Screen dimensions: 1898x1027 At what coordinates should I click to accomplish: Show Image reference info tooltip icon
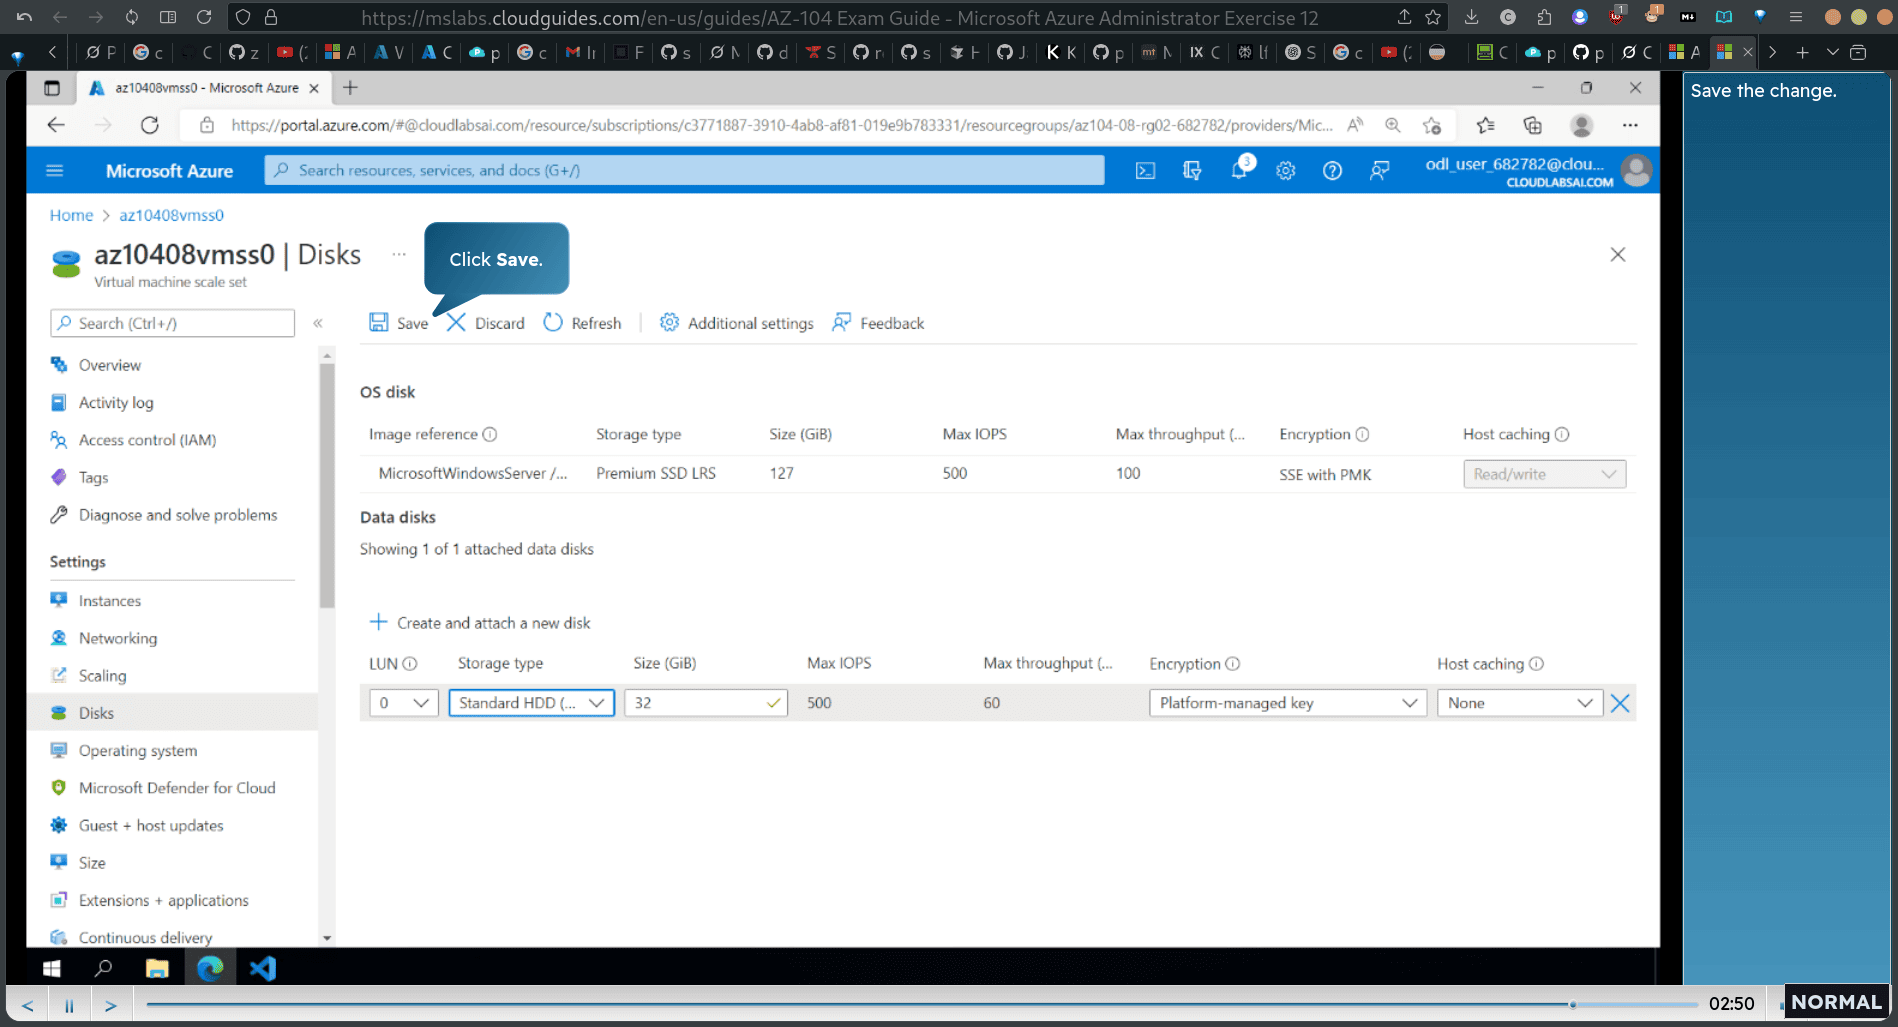point(490,434)
